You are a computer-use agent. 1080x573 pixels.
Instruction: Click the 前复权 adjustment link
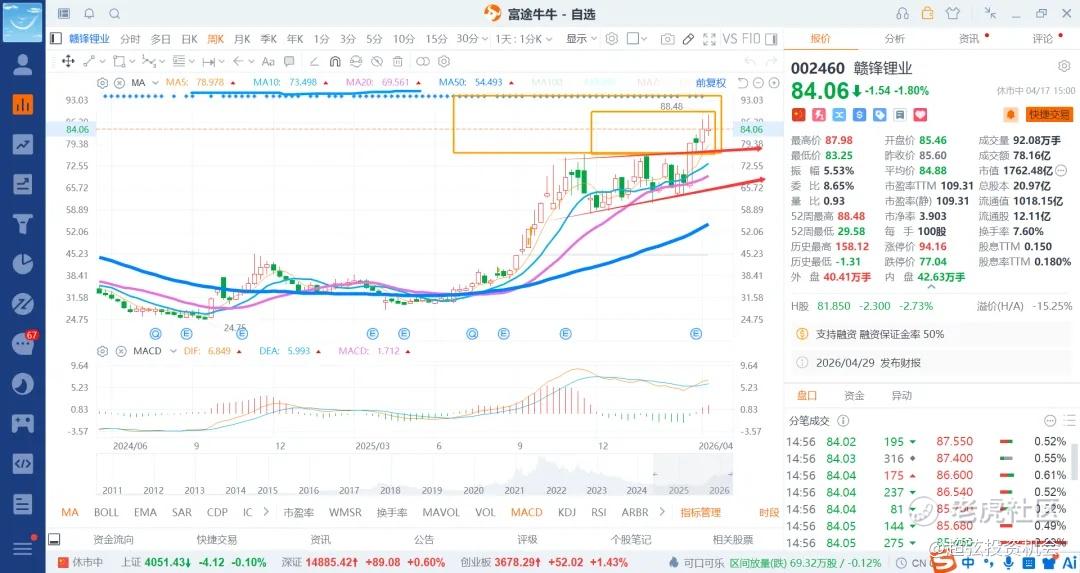click(x=711, y=83)
